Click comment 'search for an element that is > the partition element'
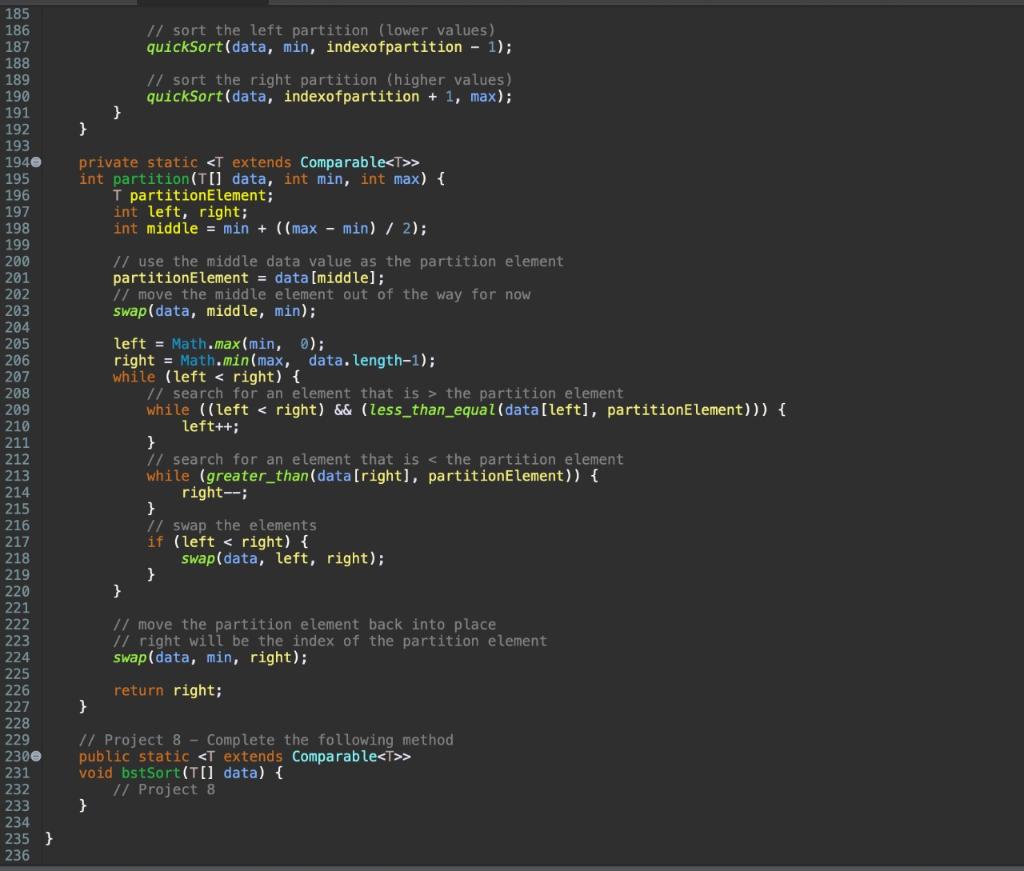Image resolution: width=1024 pixels, height=871 pixels. (385, 394)
